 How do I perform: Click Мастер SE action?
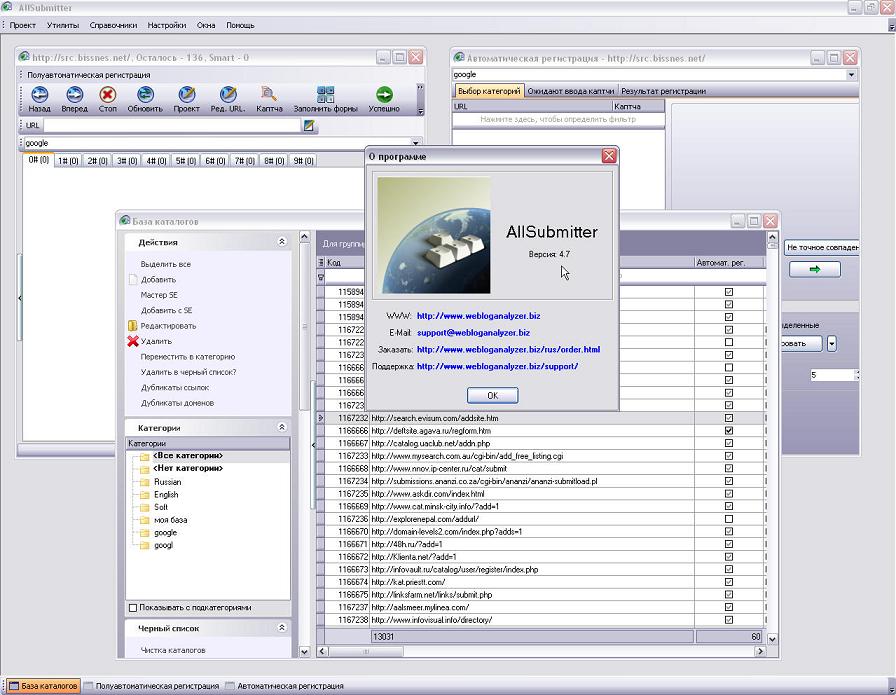click(159, 295)
